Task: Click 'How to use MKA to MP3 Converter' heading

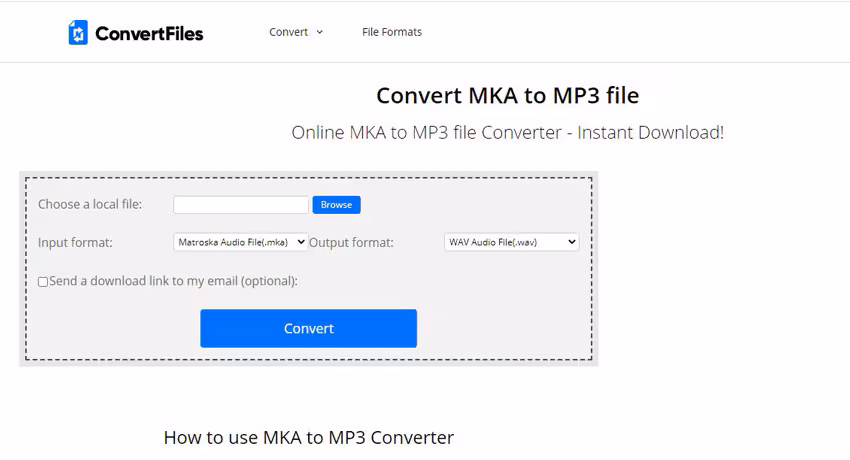Action: (x=308, y=437)
